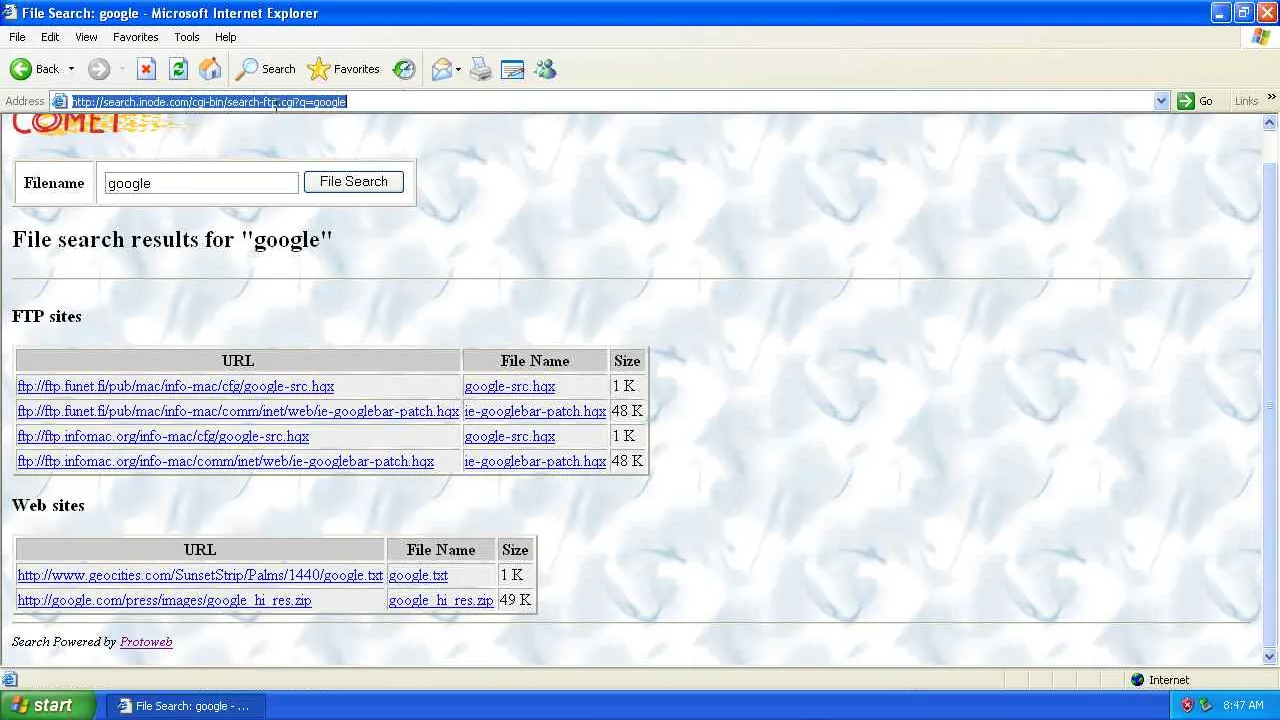Open the geocities.com SunsetStrip google.txt URL link
This screenshot has width=1280, height=720.
pyautogui.click(x=200, y=575)
